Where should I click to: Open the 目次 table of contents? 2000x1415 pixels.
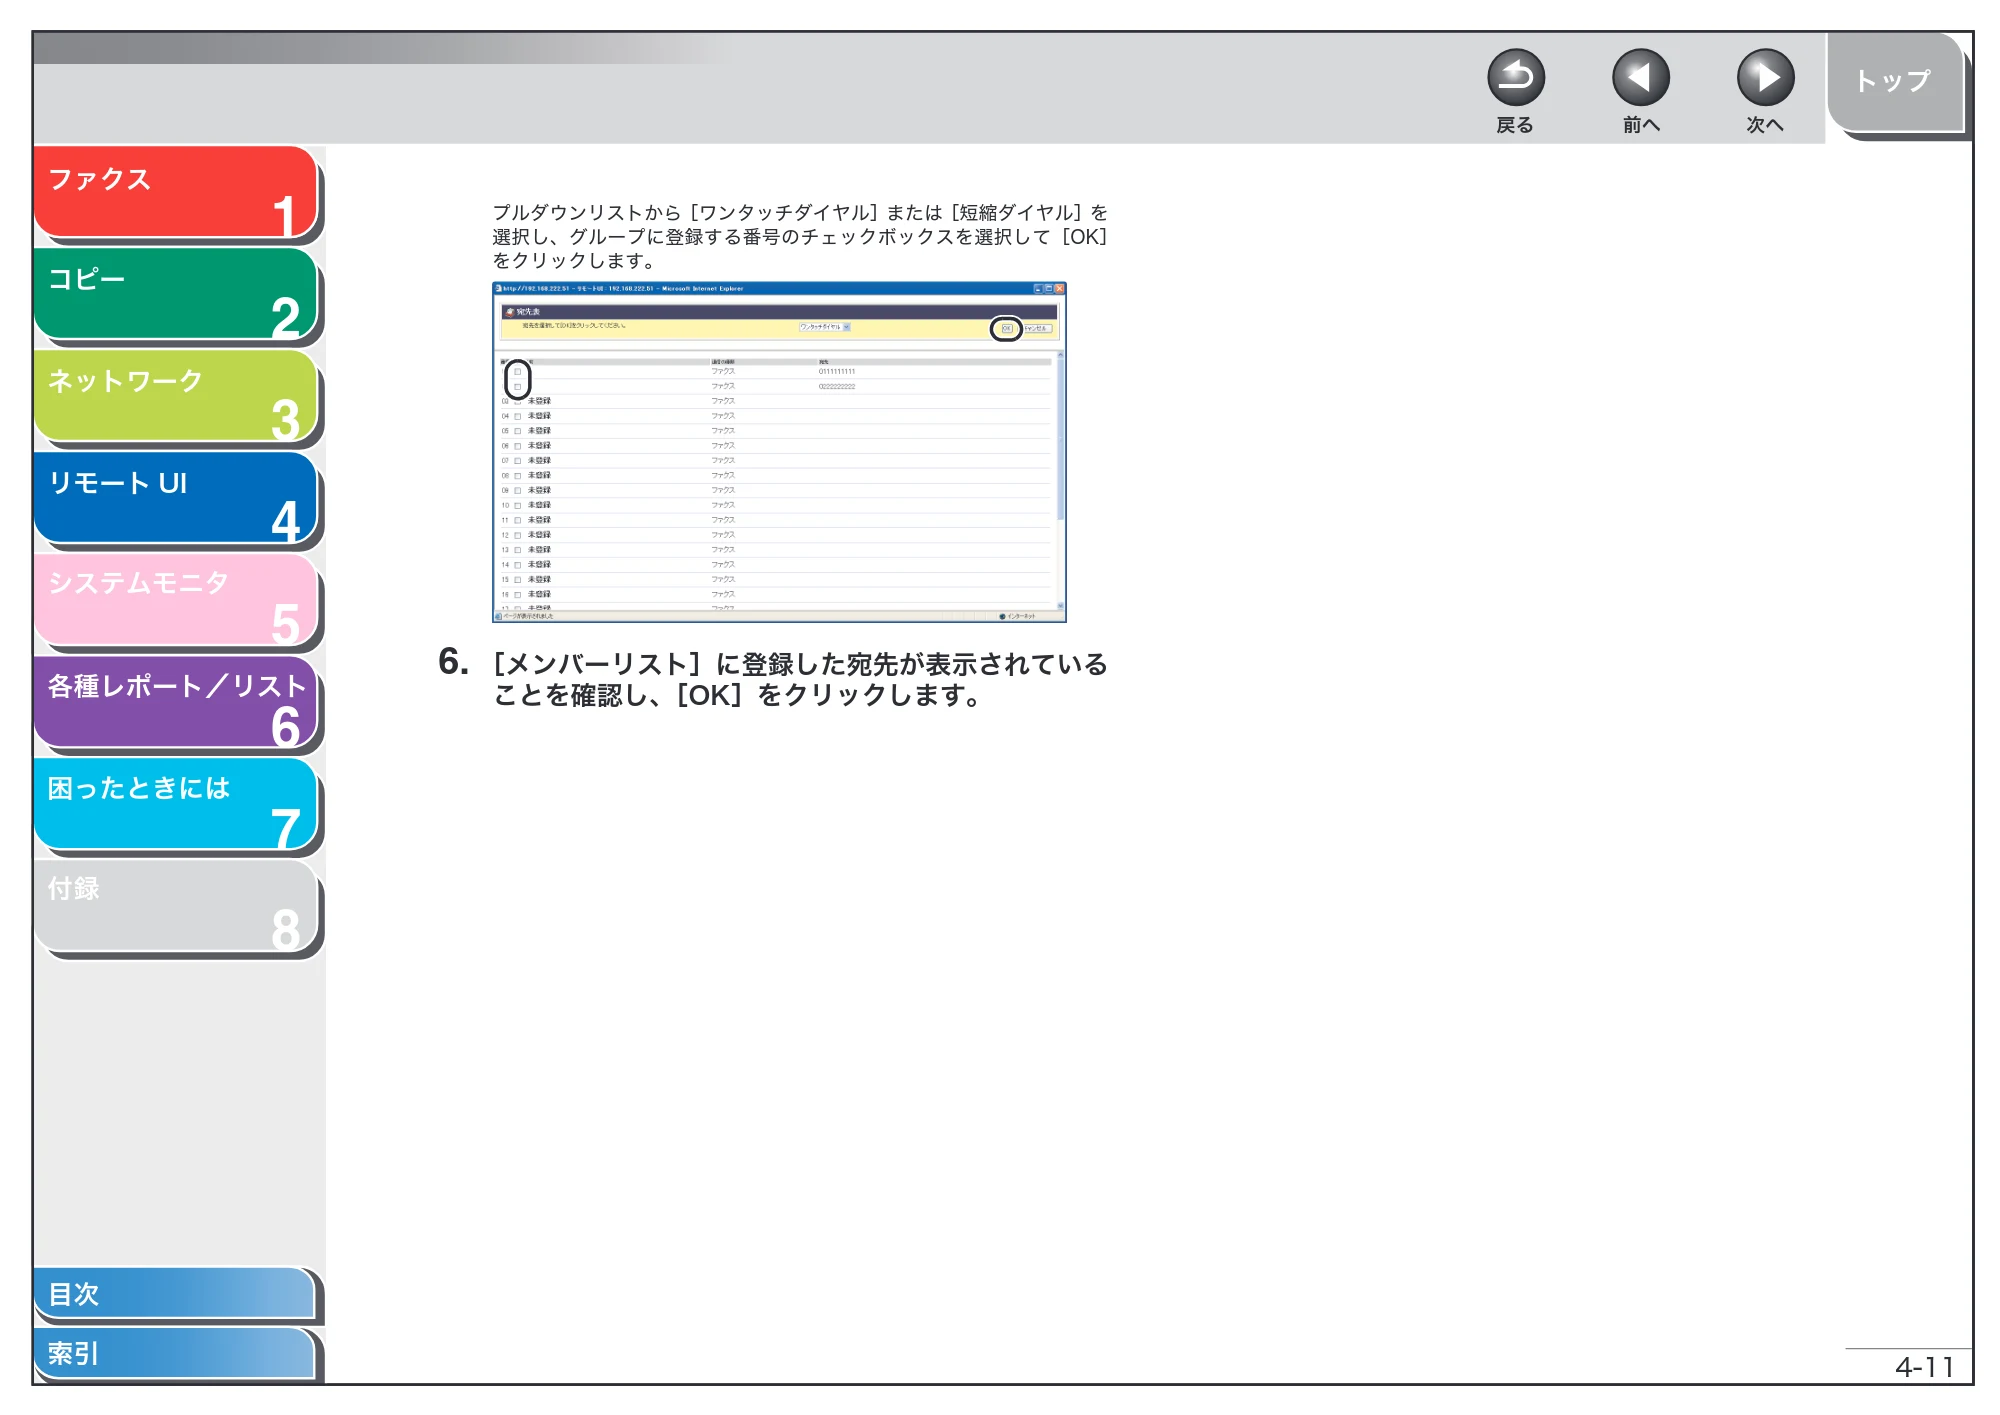(x=176, y=1294)
